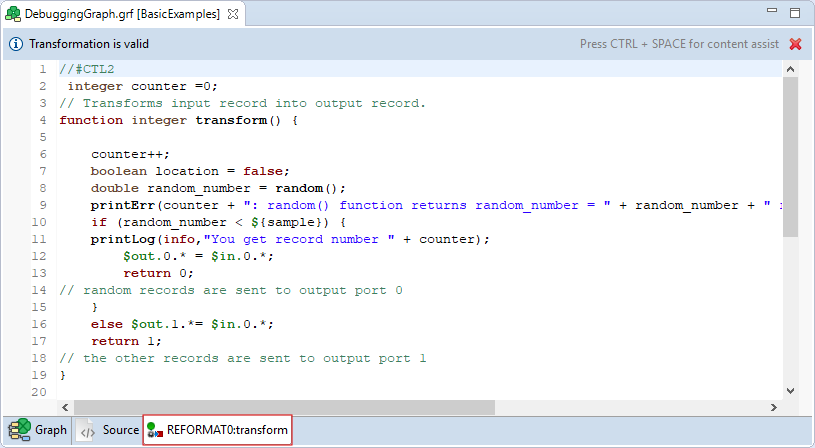Image resolution: width=815 pixels, height=448 pixels.
Task: Click the Source tab's code icon
Action: (x=88, y=430)
